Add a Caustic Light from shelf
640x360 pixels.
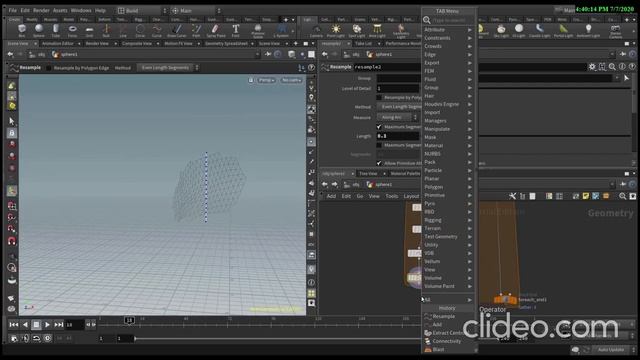click(x=540, y=30)
